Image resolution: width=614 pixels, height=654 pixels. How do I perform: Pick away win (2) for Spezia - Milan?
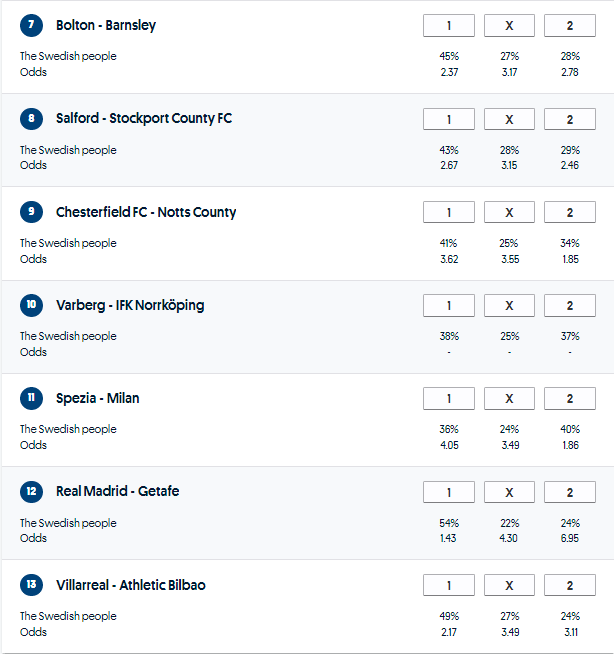click(x=569, y=399)
